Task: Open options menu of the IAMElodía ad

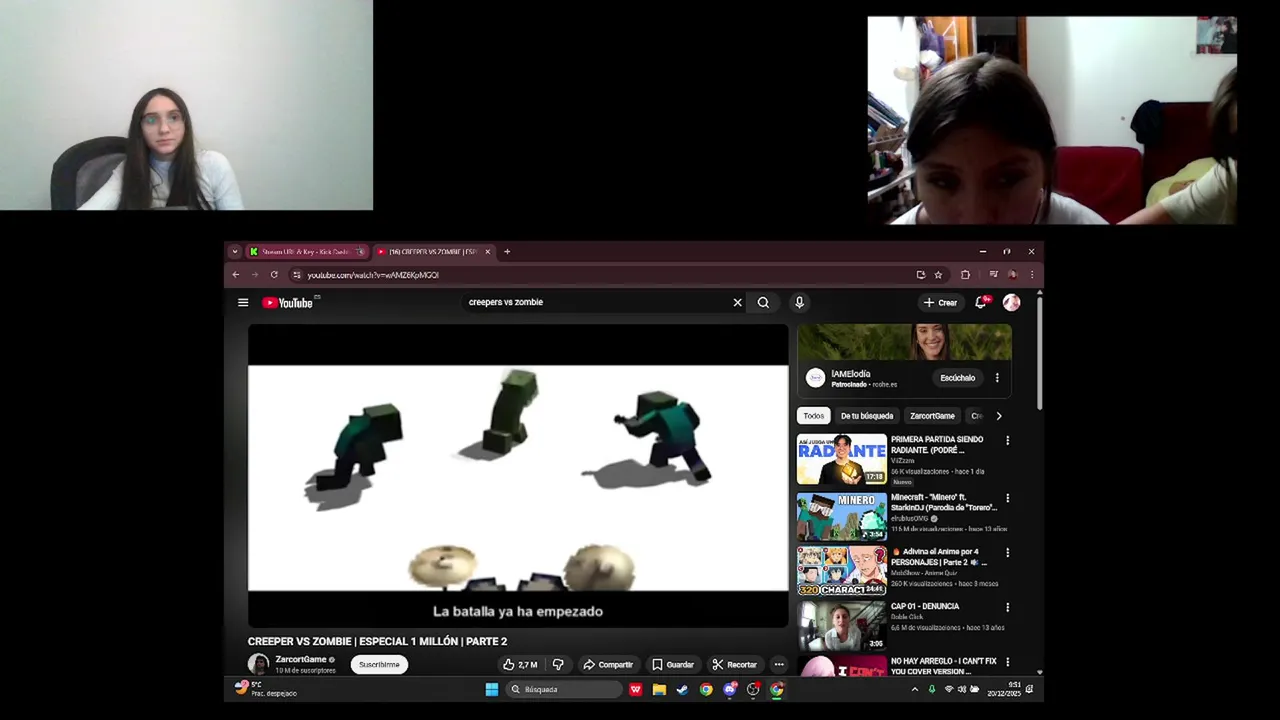Action: pyautogui.click(x=997, y=378)
